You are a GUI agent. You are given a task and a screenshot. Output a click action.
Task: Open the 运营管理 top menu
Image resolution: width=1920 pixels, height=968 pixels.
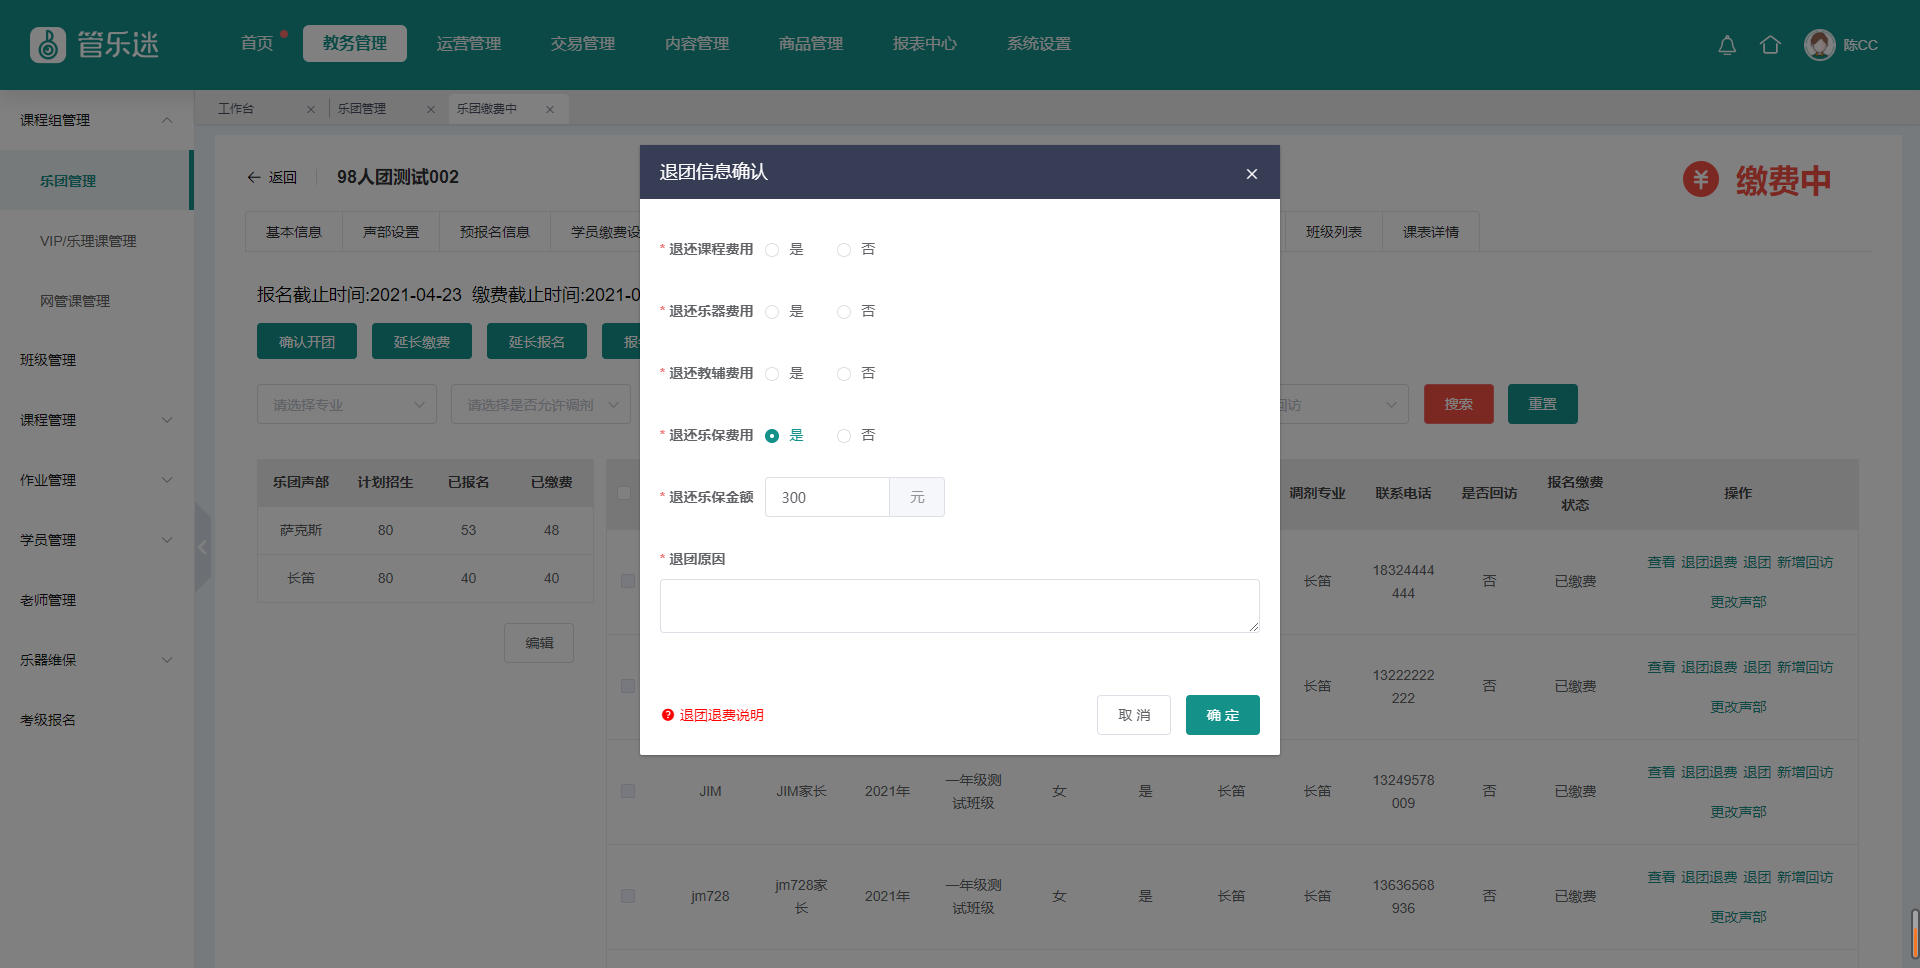469,44
